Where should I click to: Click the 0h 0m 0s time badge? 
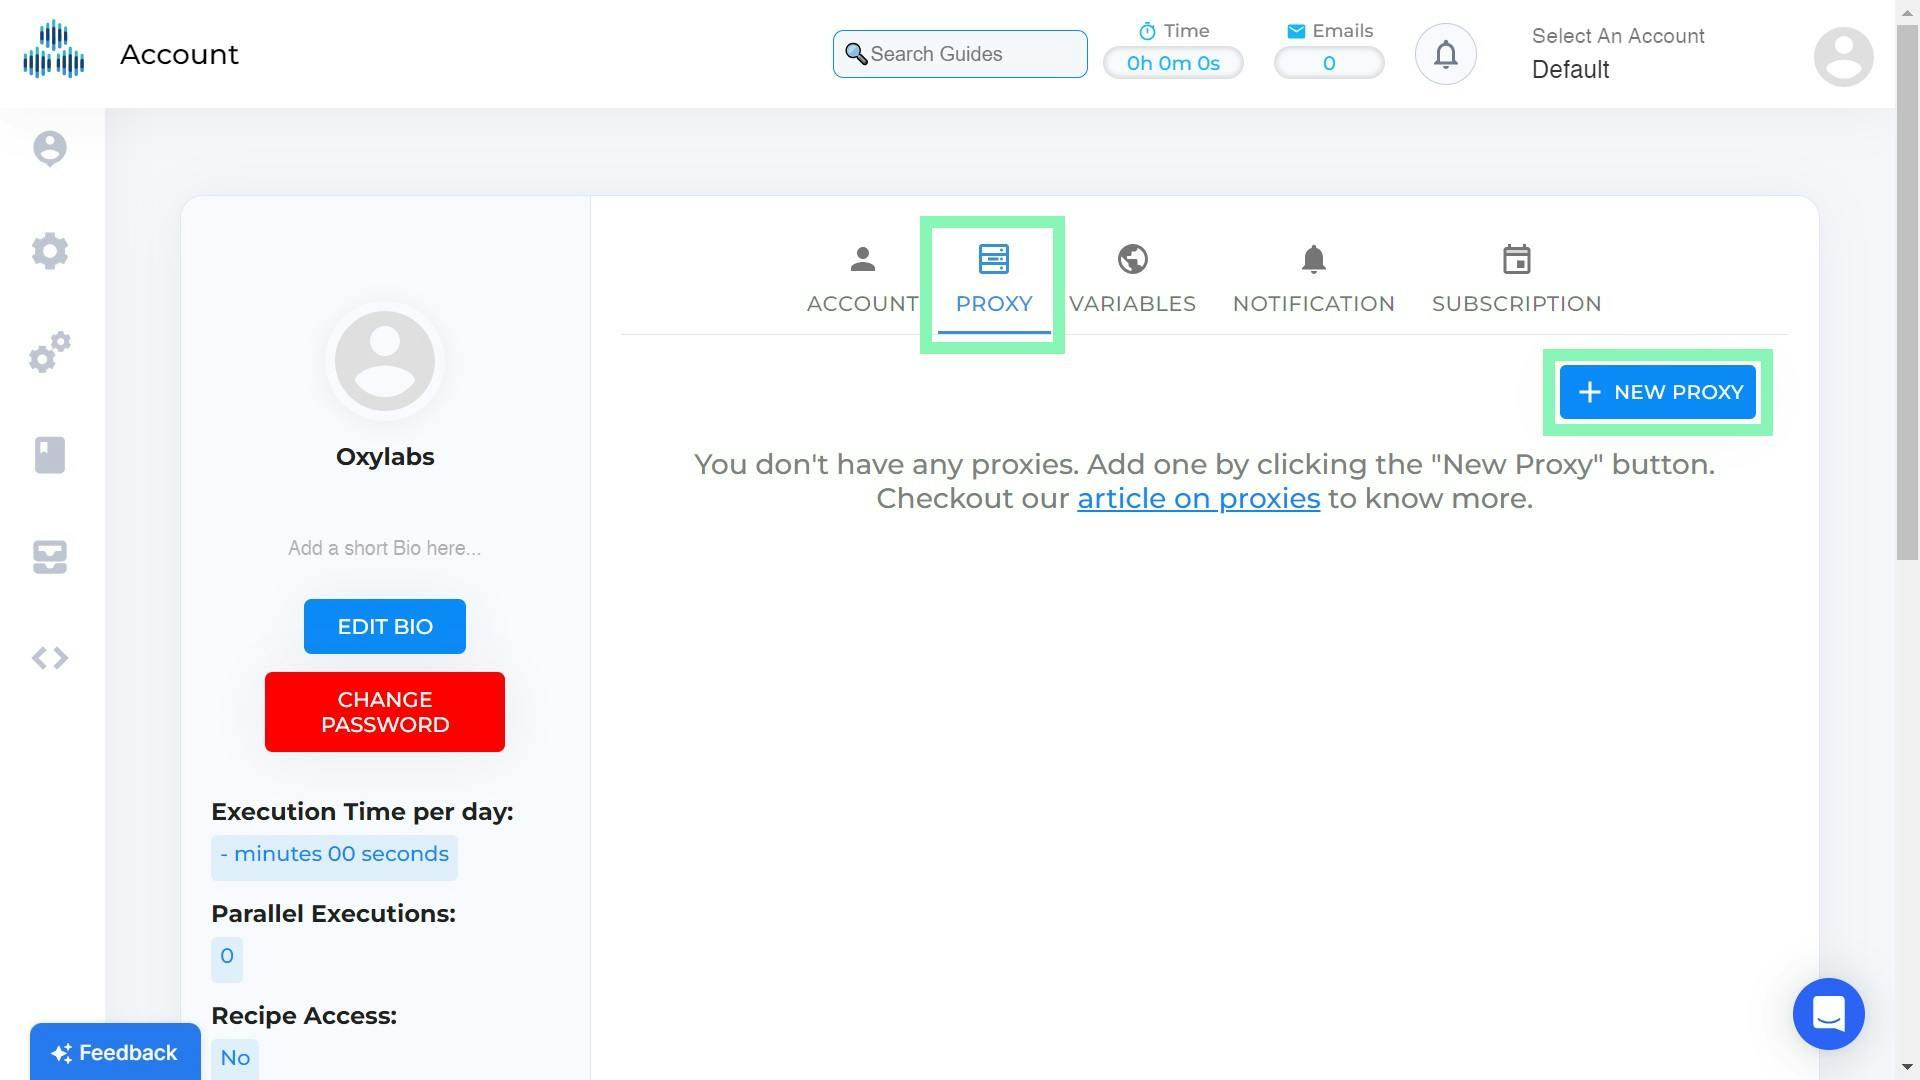[1173, 63]
